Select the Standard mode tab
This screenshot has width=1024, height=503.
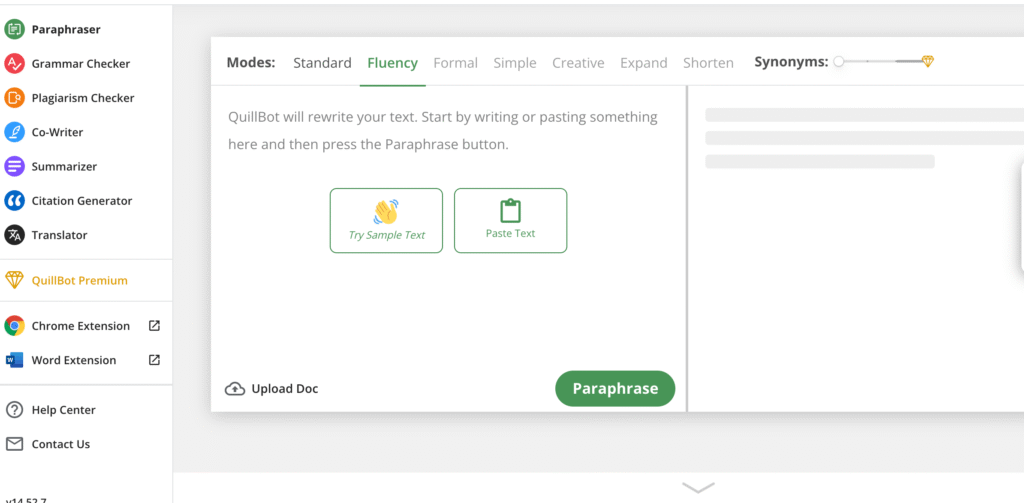tap(322, 63)
